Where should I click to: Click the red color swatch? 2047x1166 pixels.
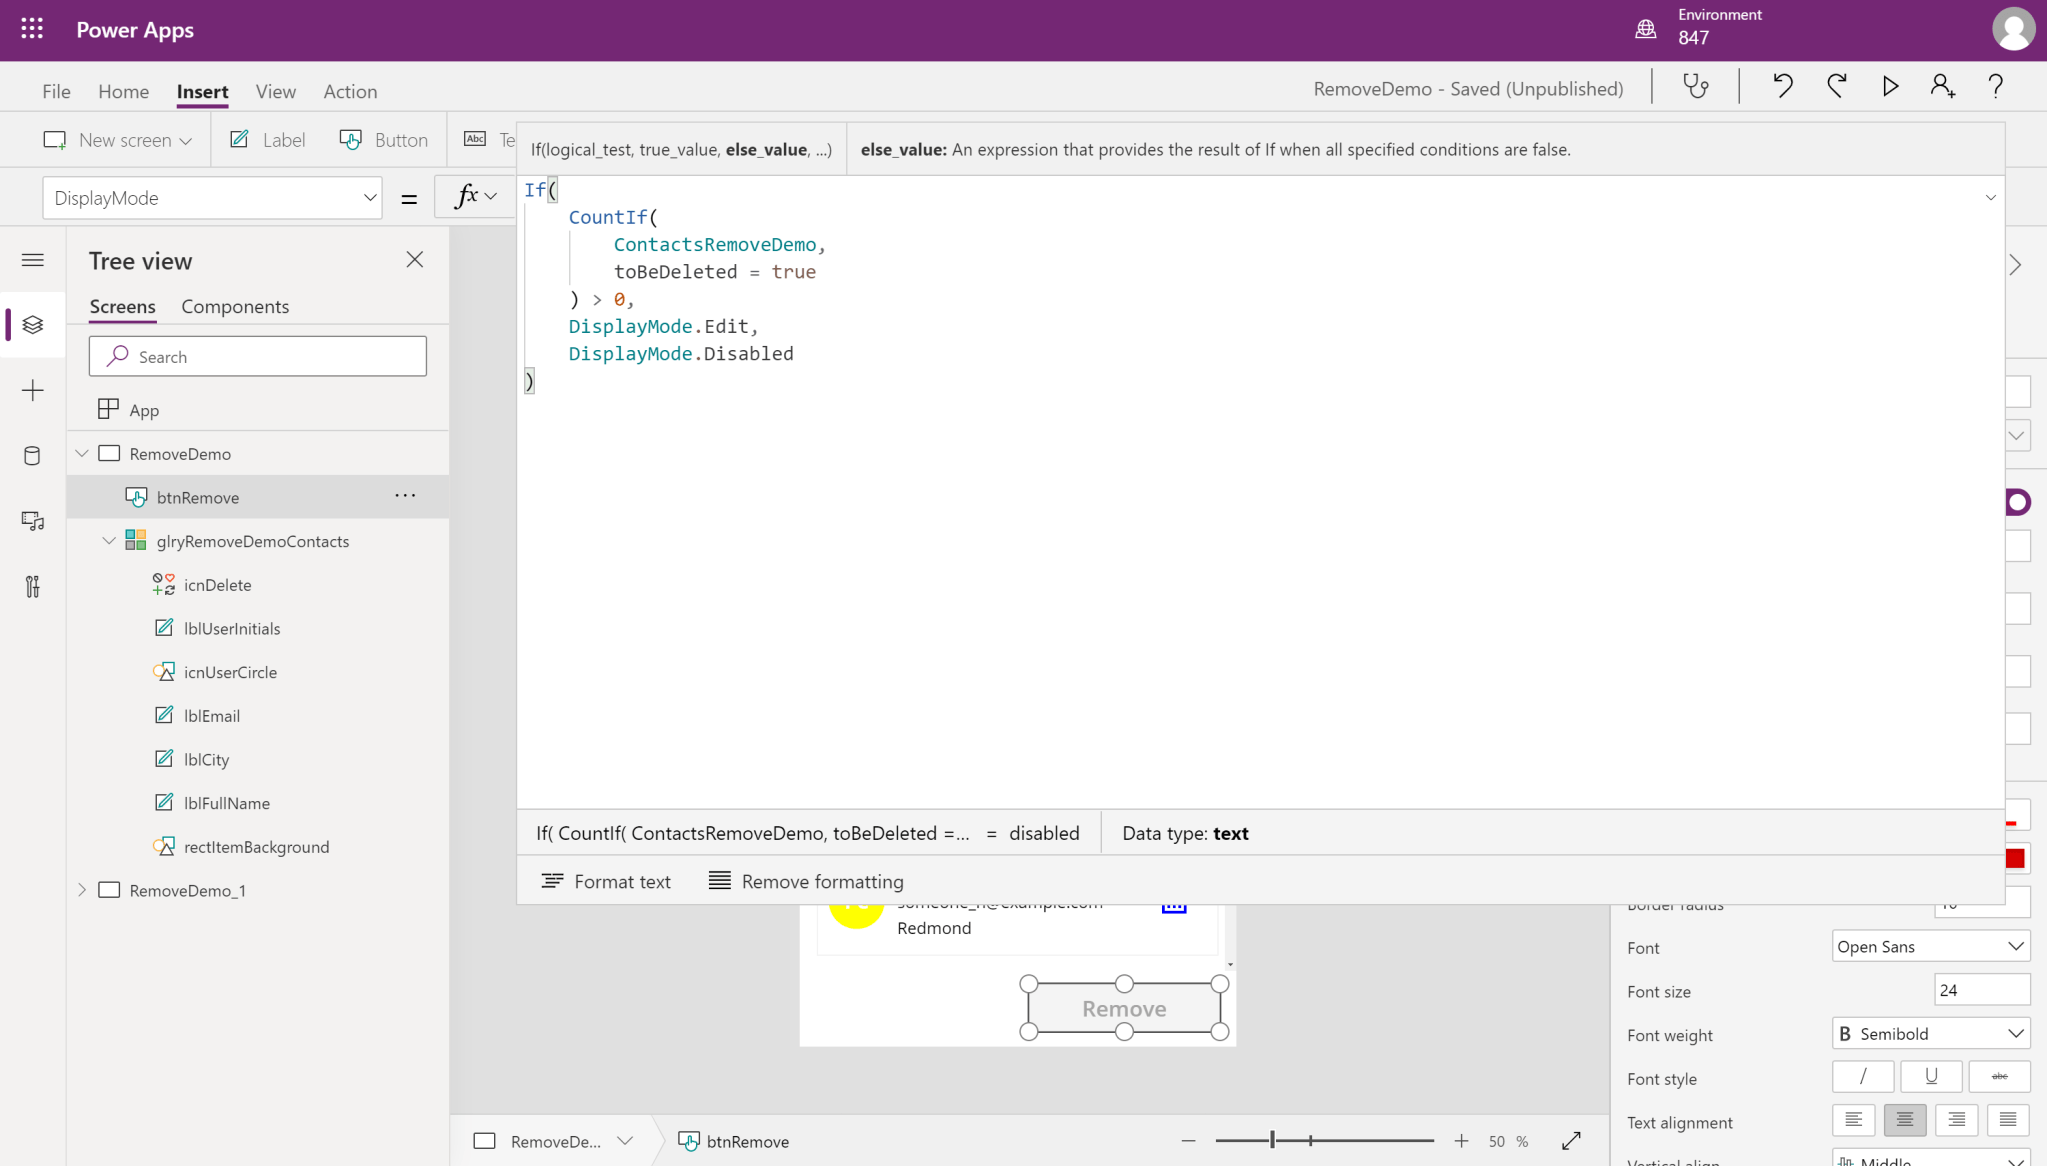coord(2015,858)
